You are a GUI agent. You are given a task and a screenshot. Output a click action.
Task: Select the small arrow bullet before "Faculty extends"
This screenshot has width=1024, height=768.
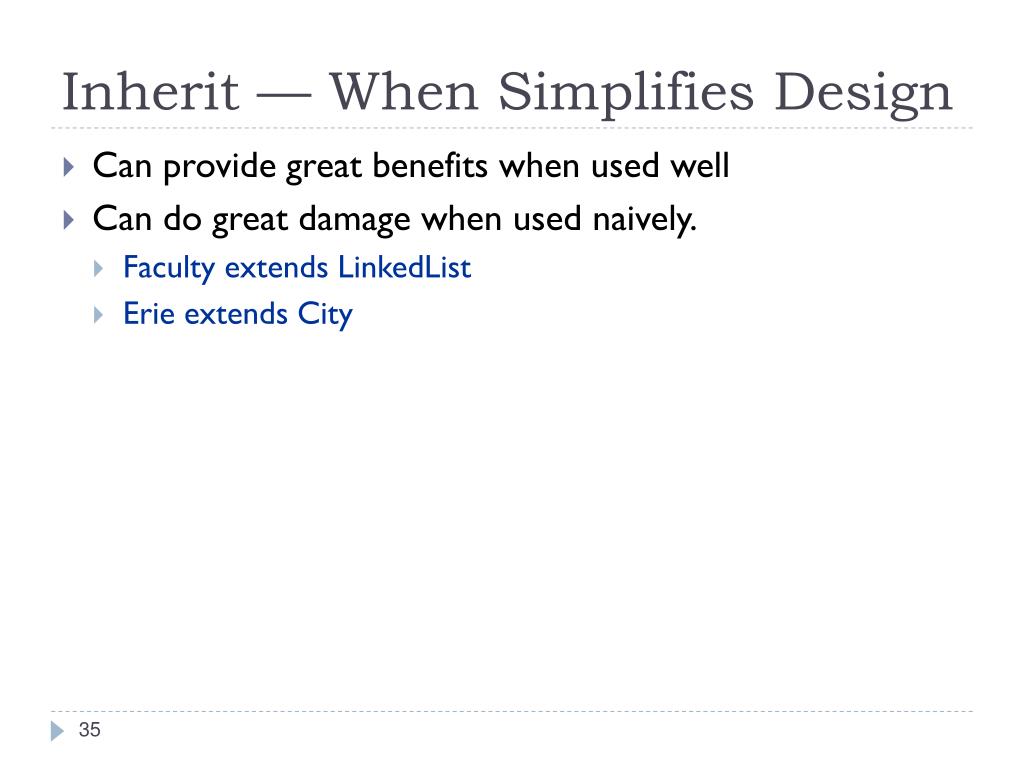pos(99,268)
